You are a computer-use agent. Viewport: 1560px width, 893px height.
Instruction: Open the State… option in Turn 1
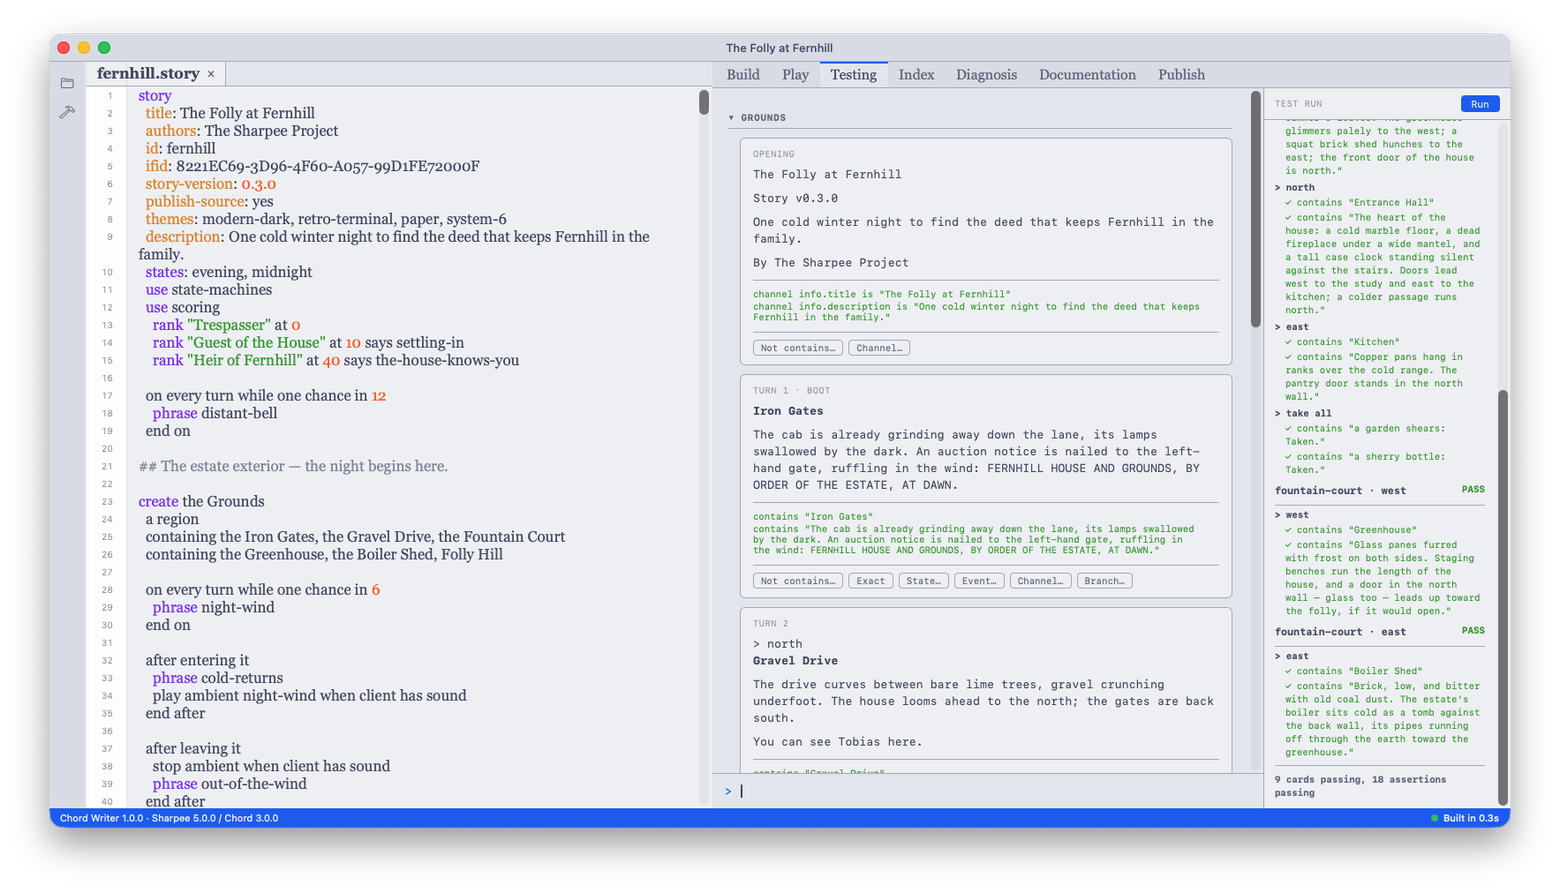pyautogui.click(x=923, y=581)
